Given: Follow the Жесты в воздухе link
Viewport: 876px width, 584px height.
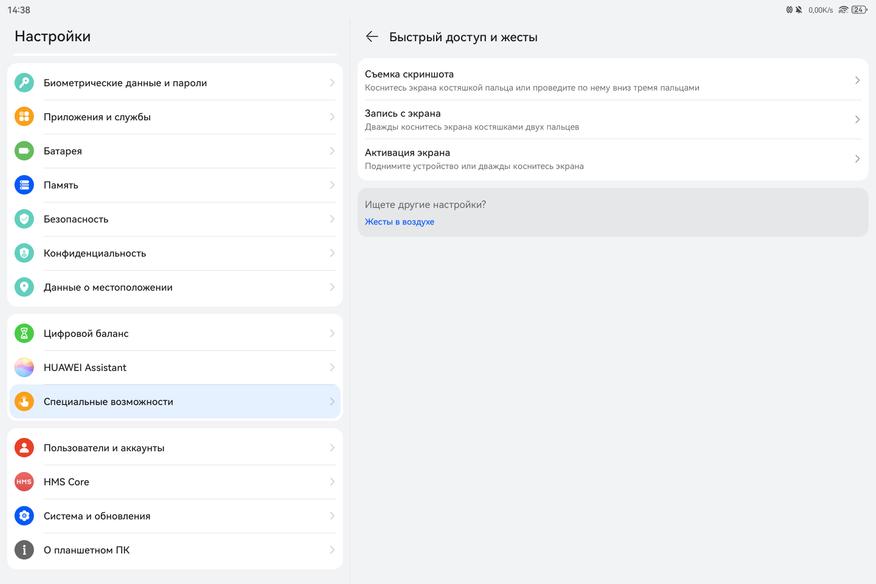Looking at the screenshot, I should pyautogui.click(x=399, y=222).
